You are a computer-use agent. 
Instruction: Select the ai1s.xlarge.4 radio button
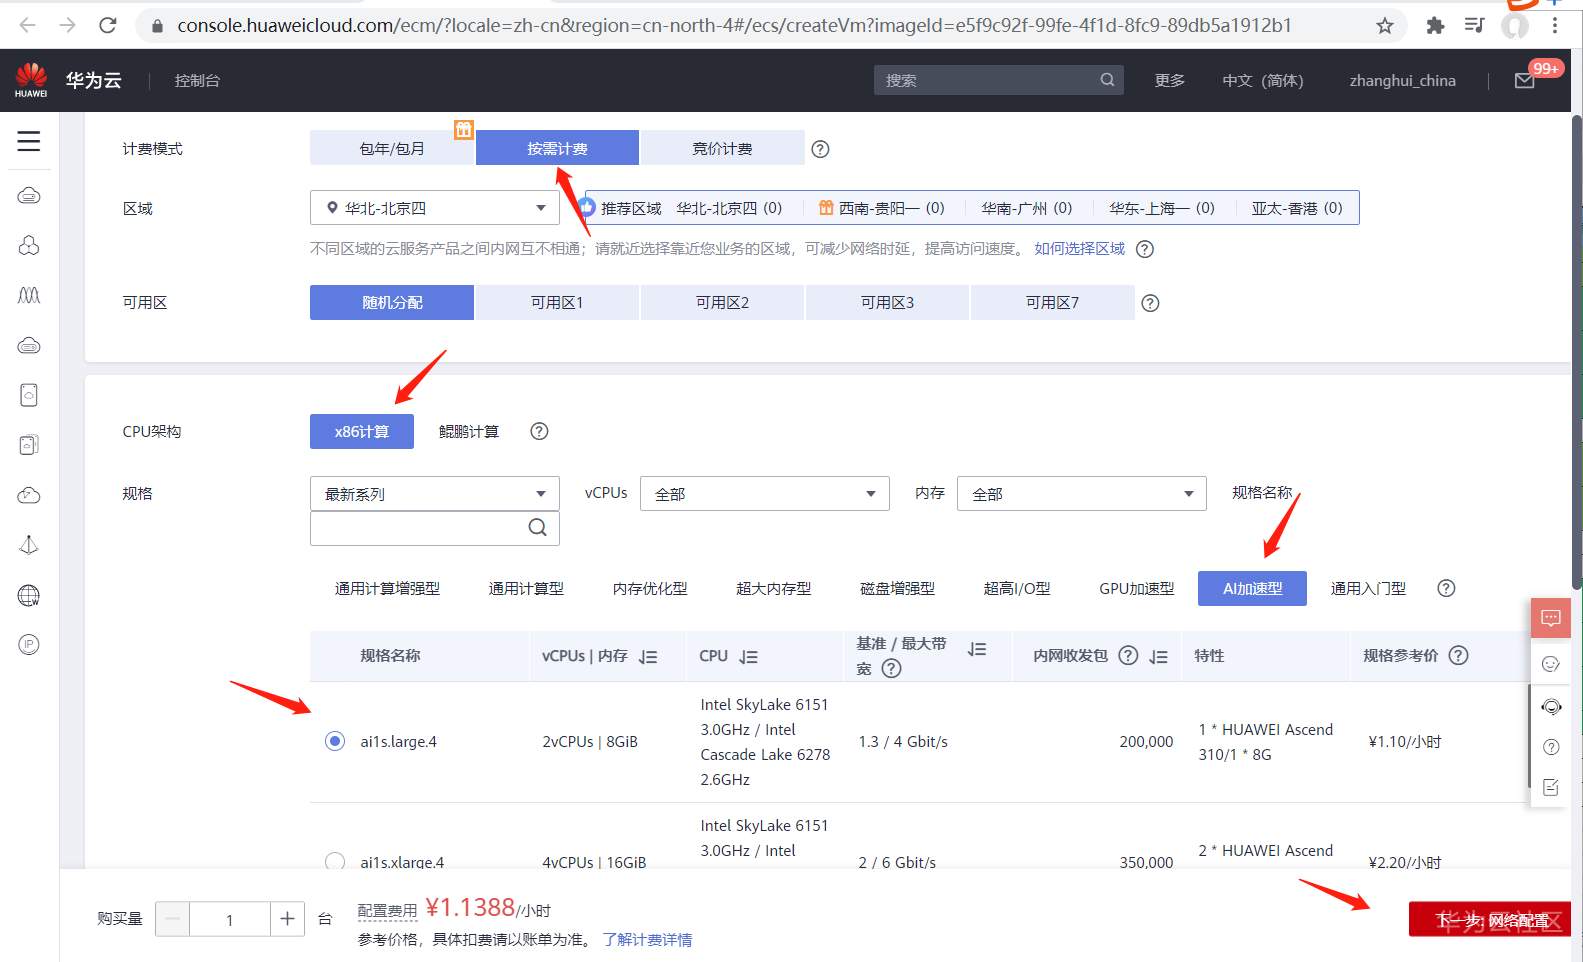coord(335,861)
